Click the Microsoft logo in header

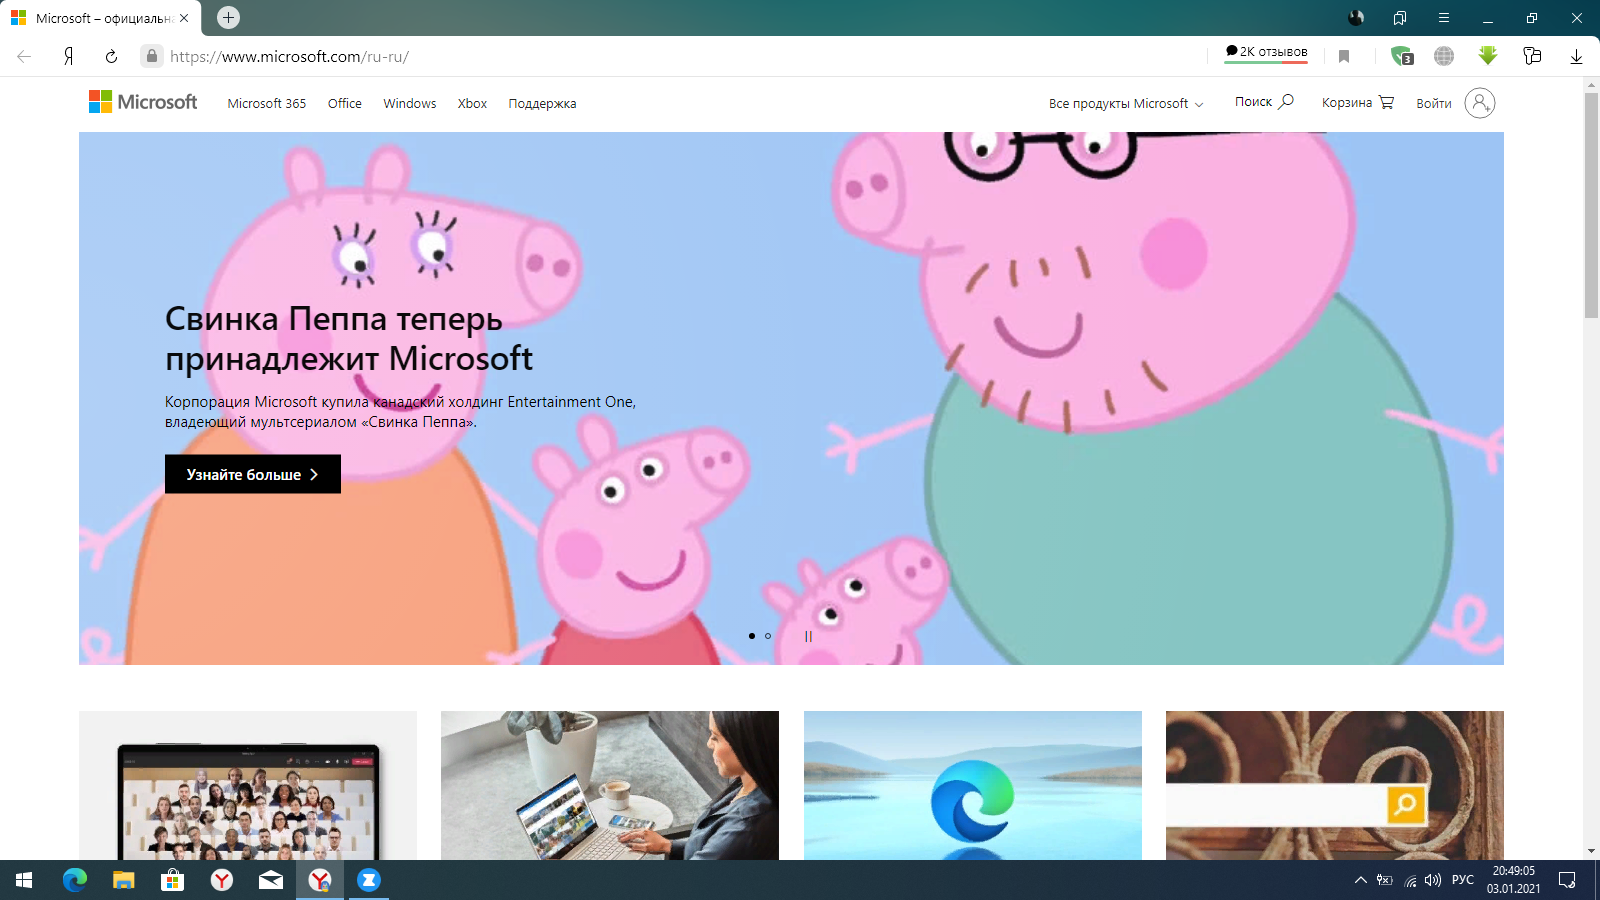tap(143, 102)
